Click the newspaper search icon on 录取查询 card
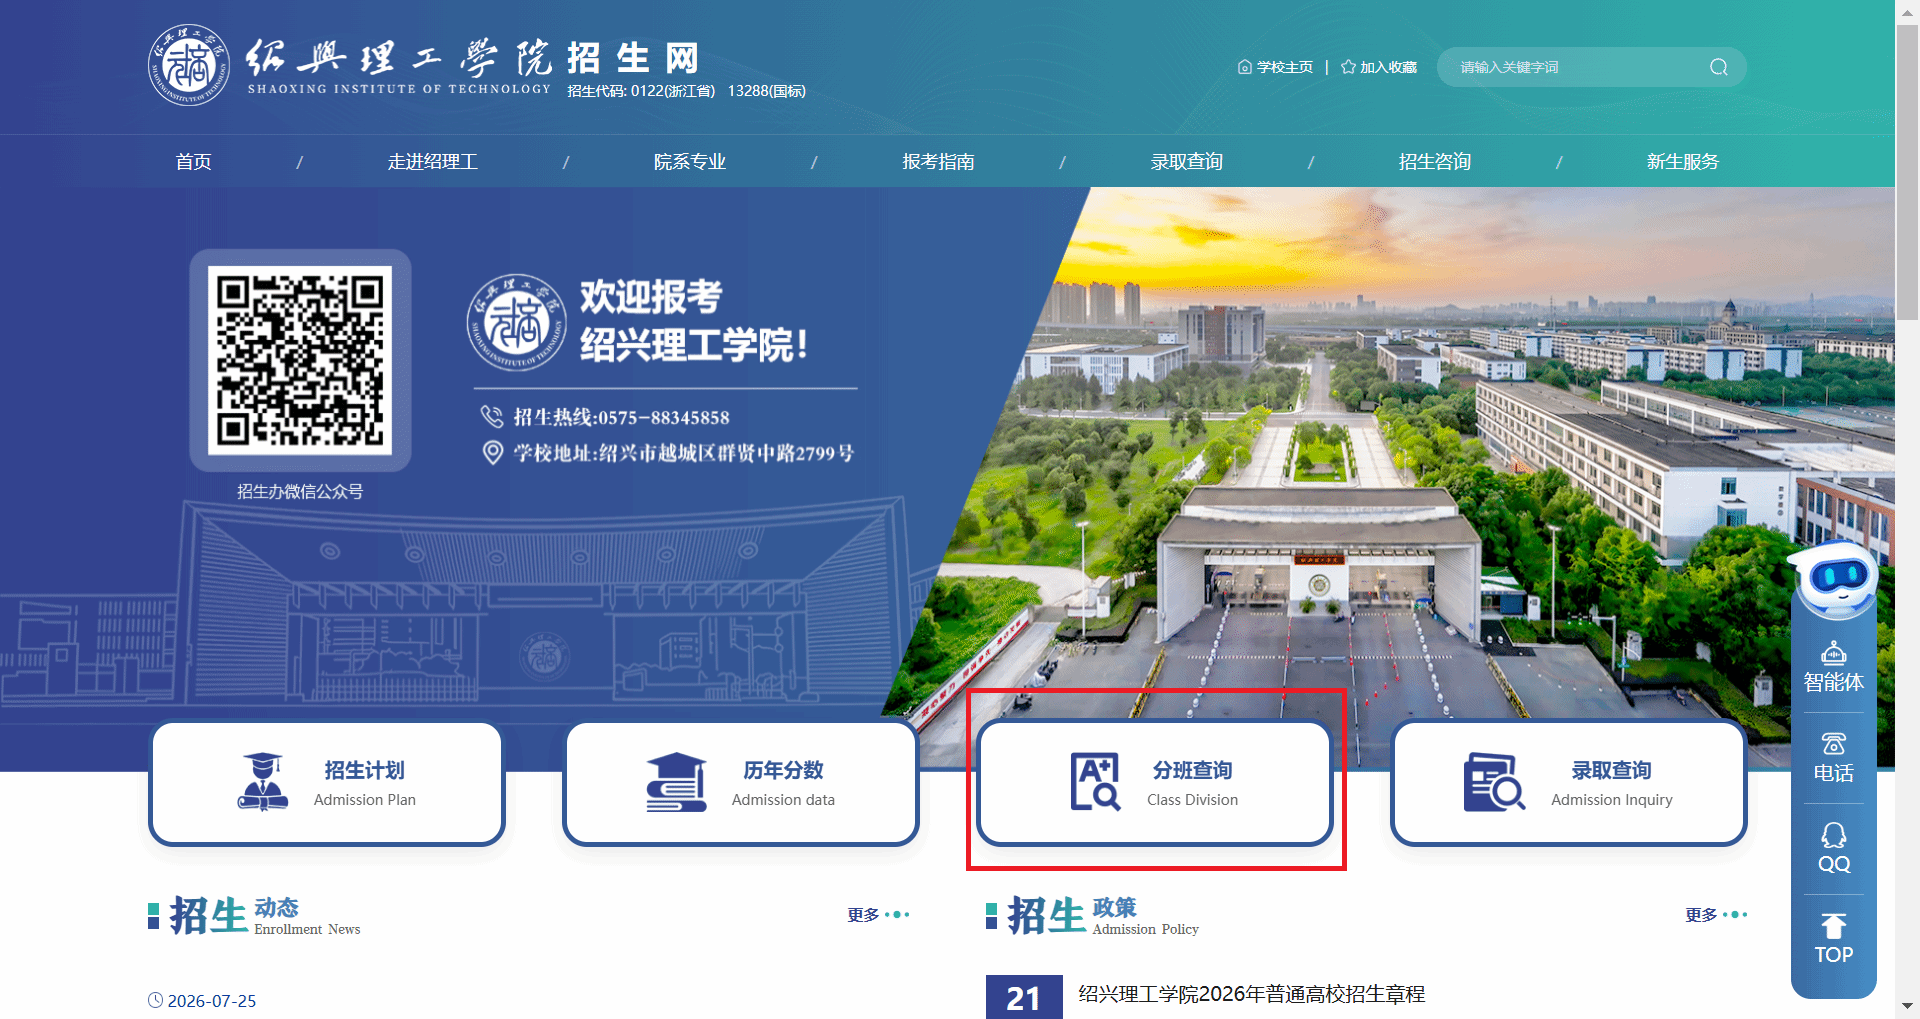The width and height of the screenshot is (1920, 1019). pyautogui.click(x=1494, y=782)
